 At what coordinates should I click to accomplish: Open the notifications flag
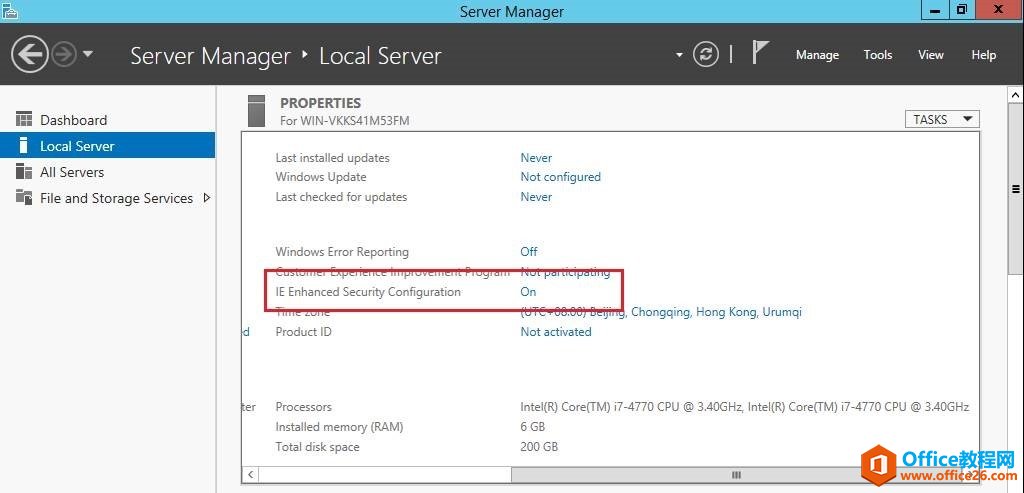click(x=760, y=53)
